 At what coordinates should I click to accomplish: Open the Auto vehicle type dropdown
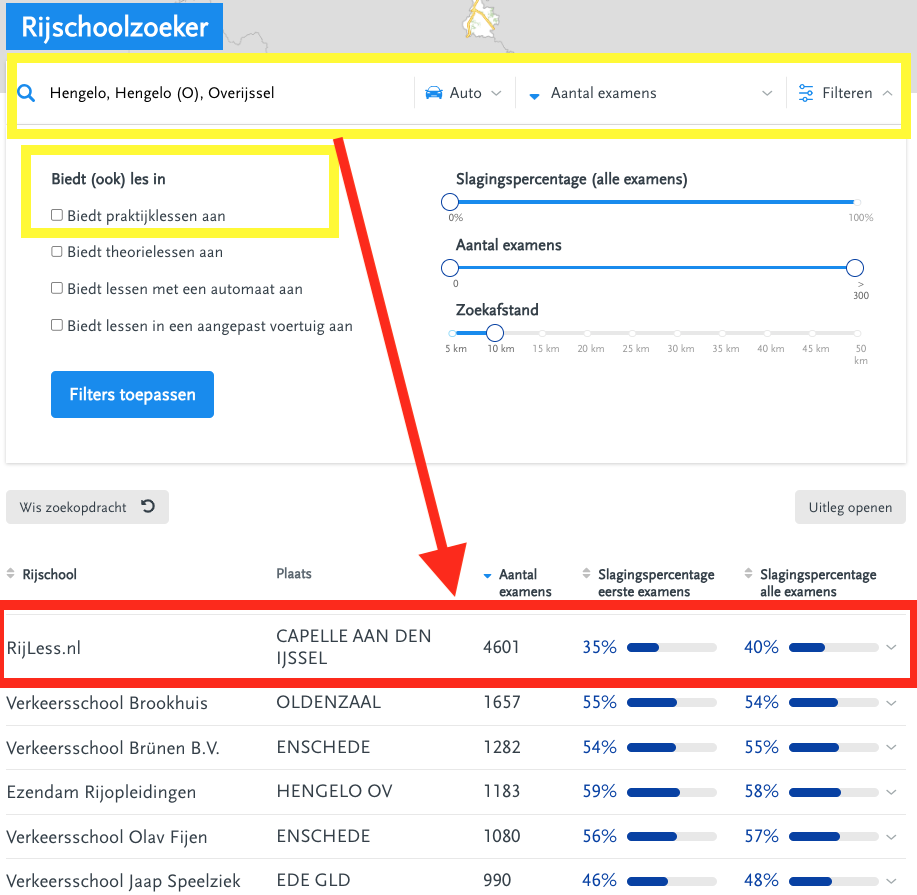pos(464,93)
